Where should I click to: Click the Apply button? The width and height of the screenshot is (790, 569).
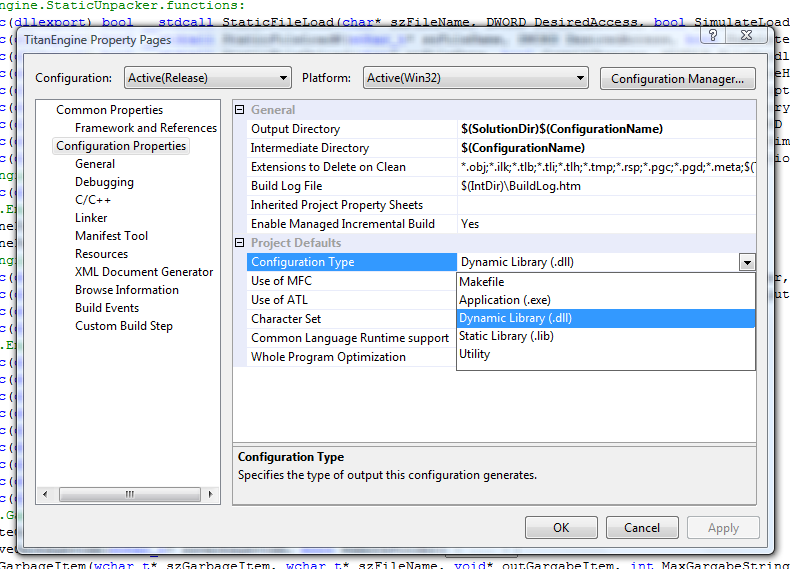pos(723,528)
